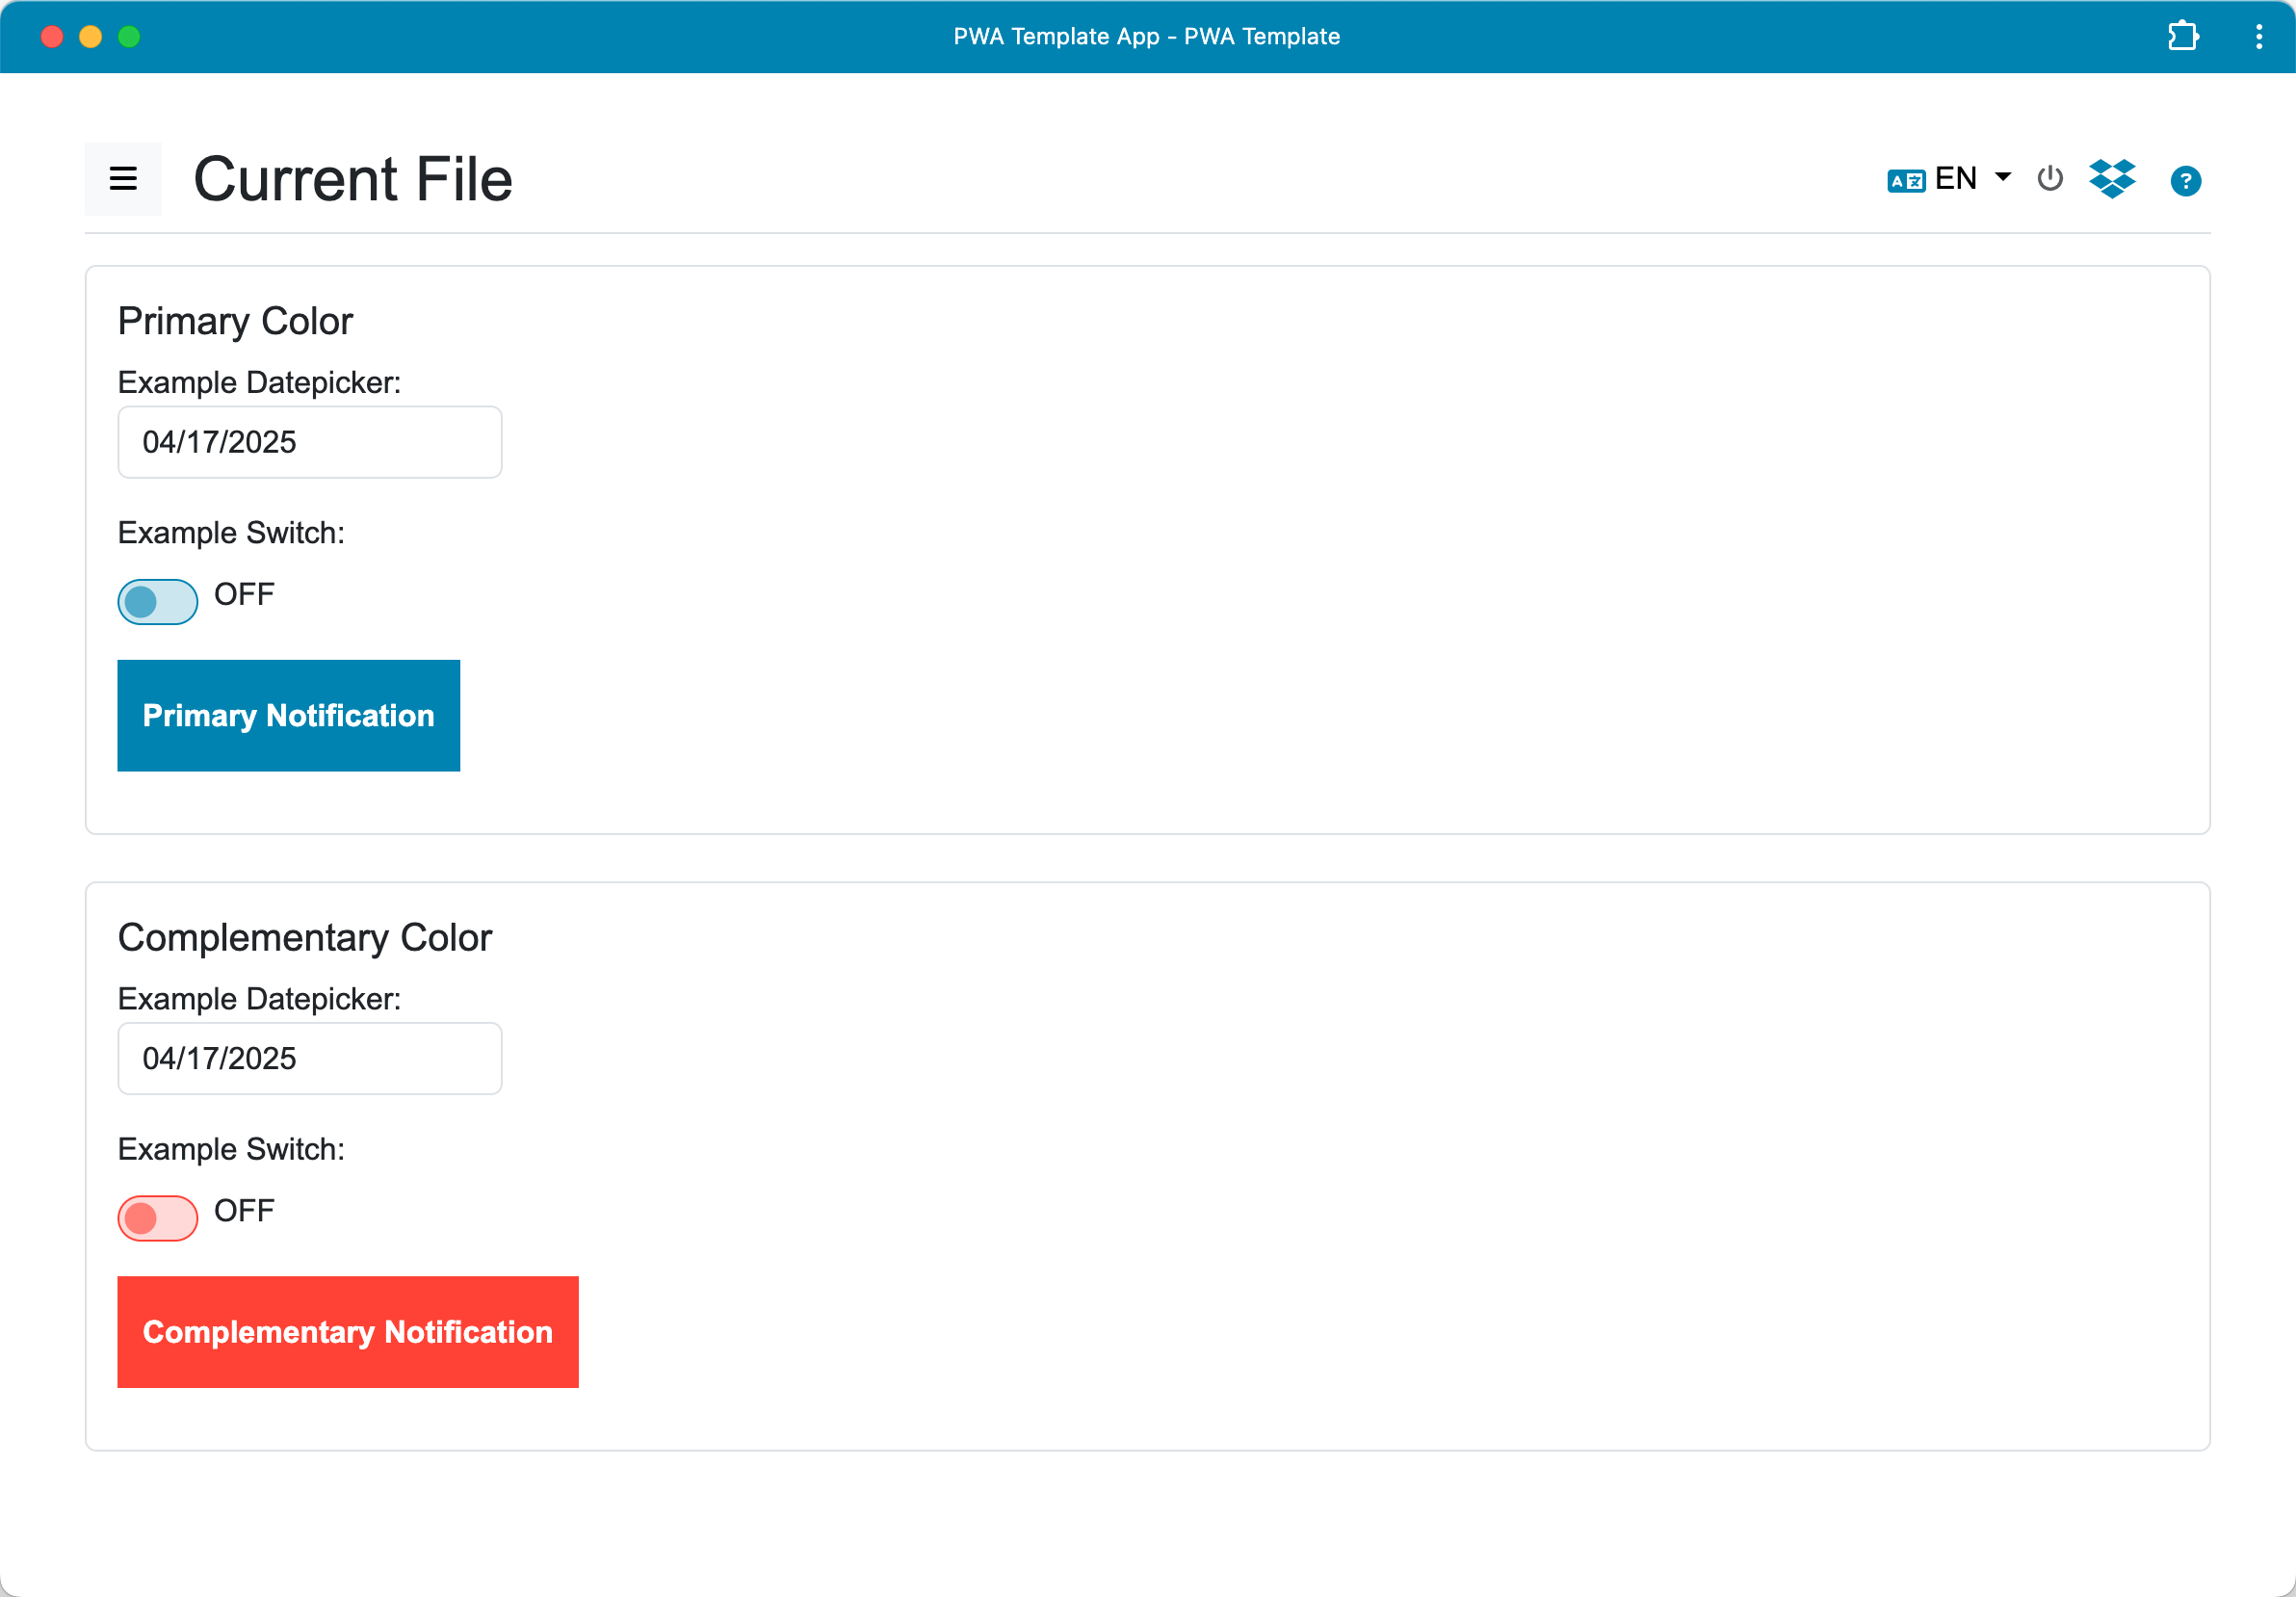Open the Primary Color datepicker field
This screenshot has height=1597, width=2296.
pos(310,442)
